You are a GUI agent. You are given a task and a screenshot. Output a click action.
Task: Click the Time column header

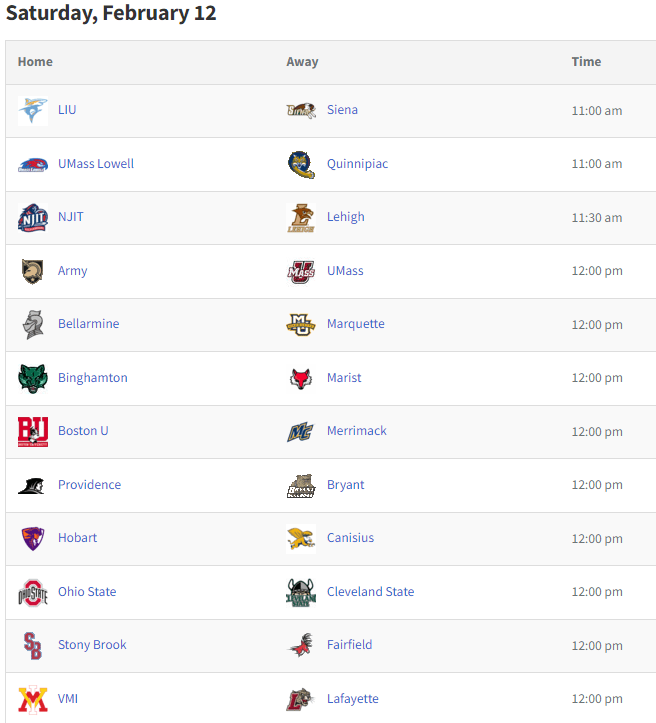586,62
